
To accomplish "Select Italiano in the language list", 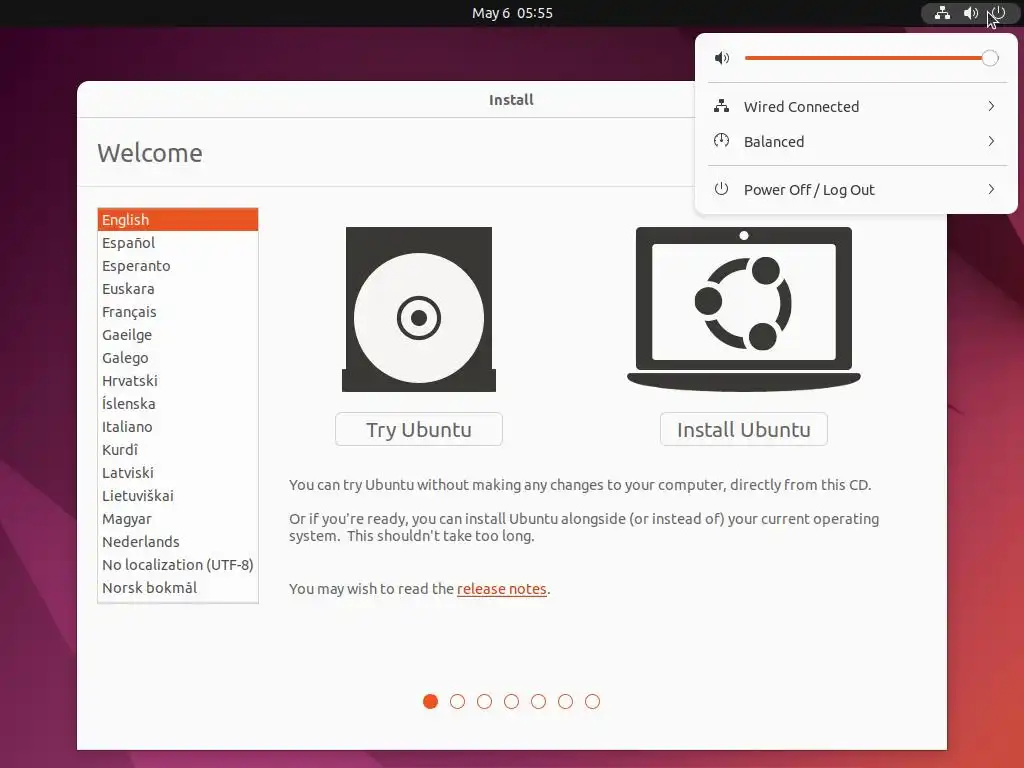I will point(178,426).
